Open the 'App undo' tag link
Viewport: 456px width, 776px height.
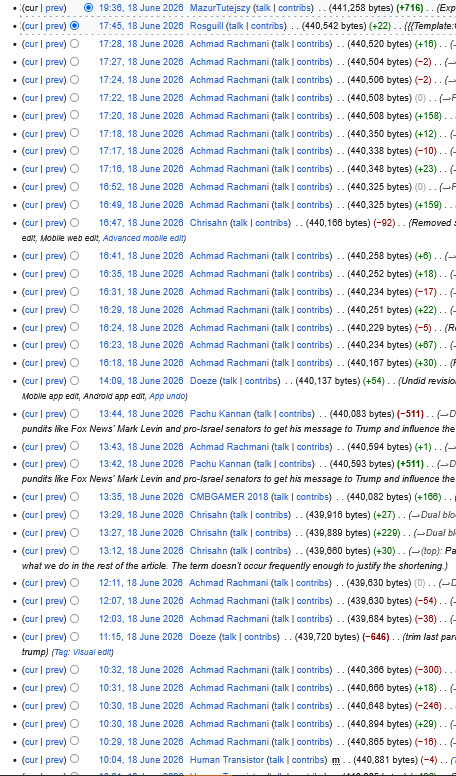click(167, 396)
